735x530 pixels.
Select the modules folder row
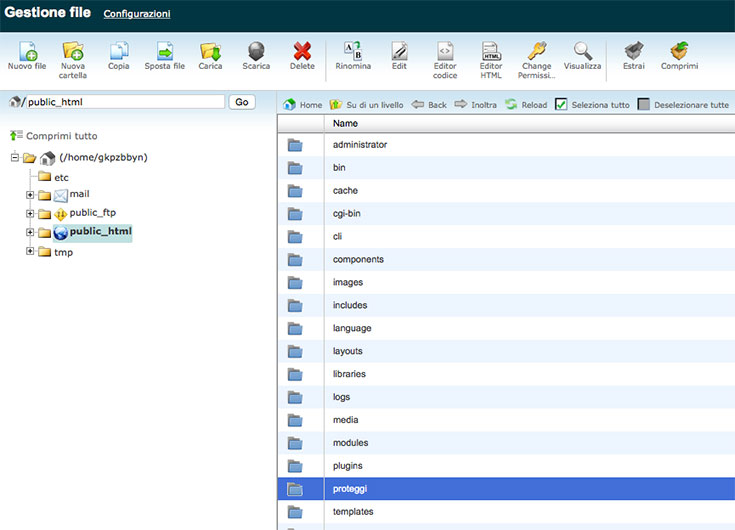[506, 443]
